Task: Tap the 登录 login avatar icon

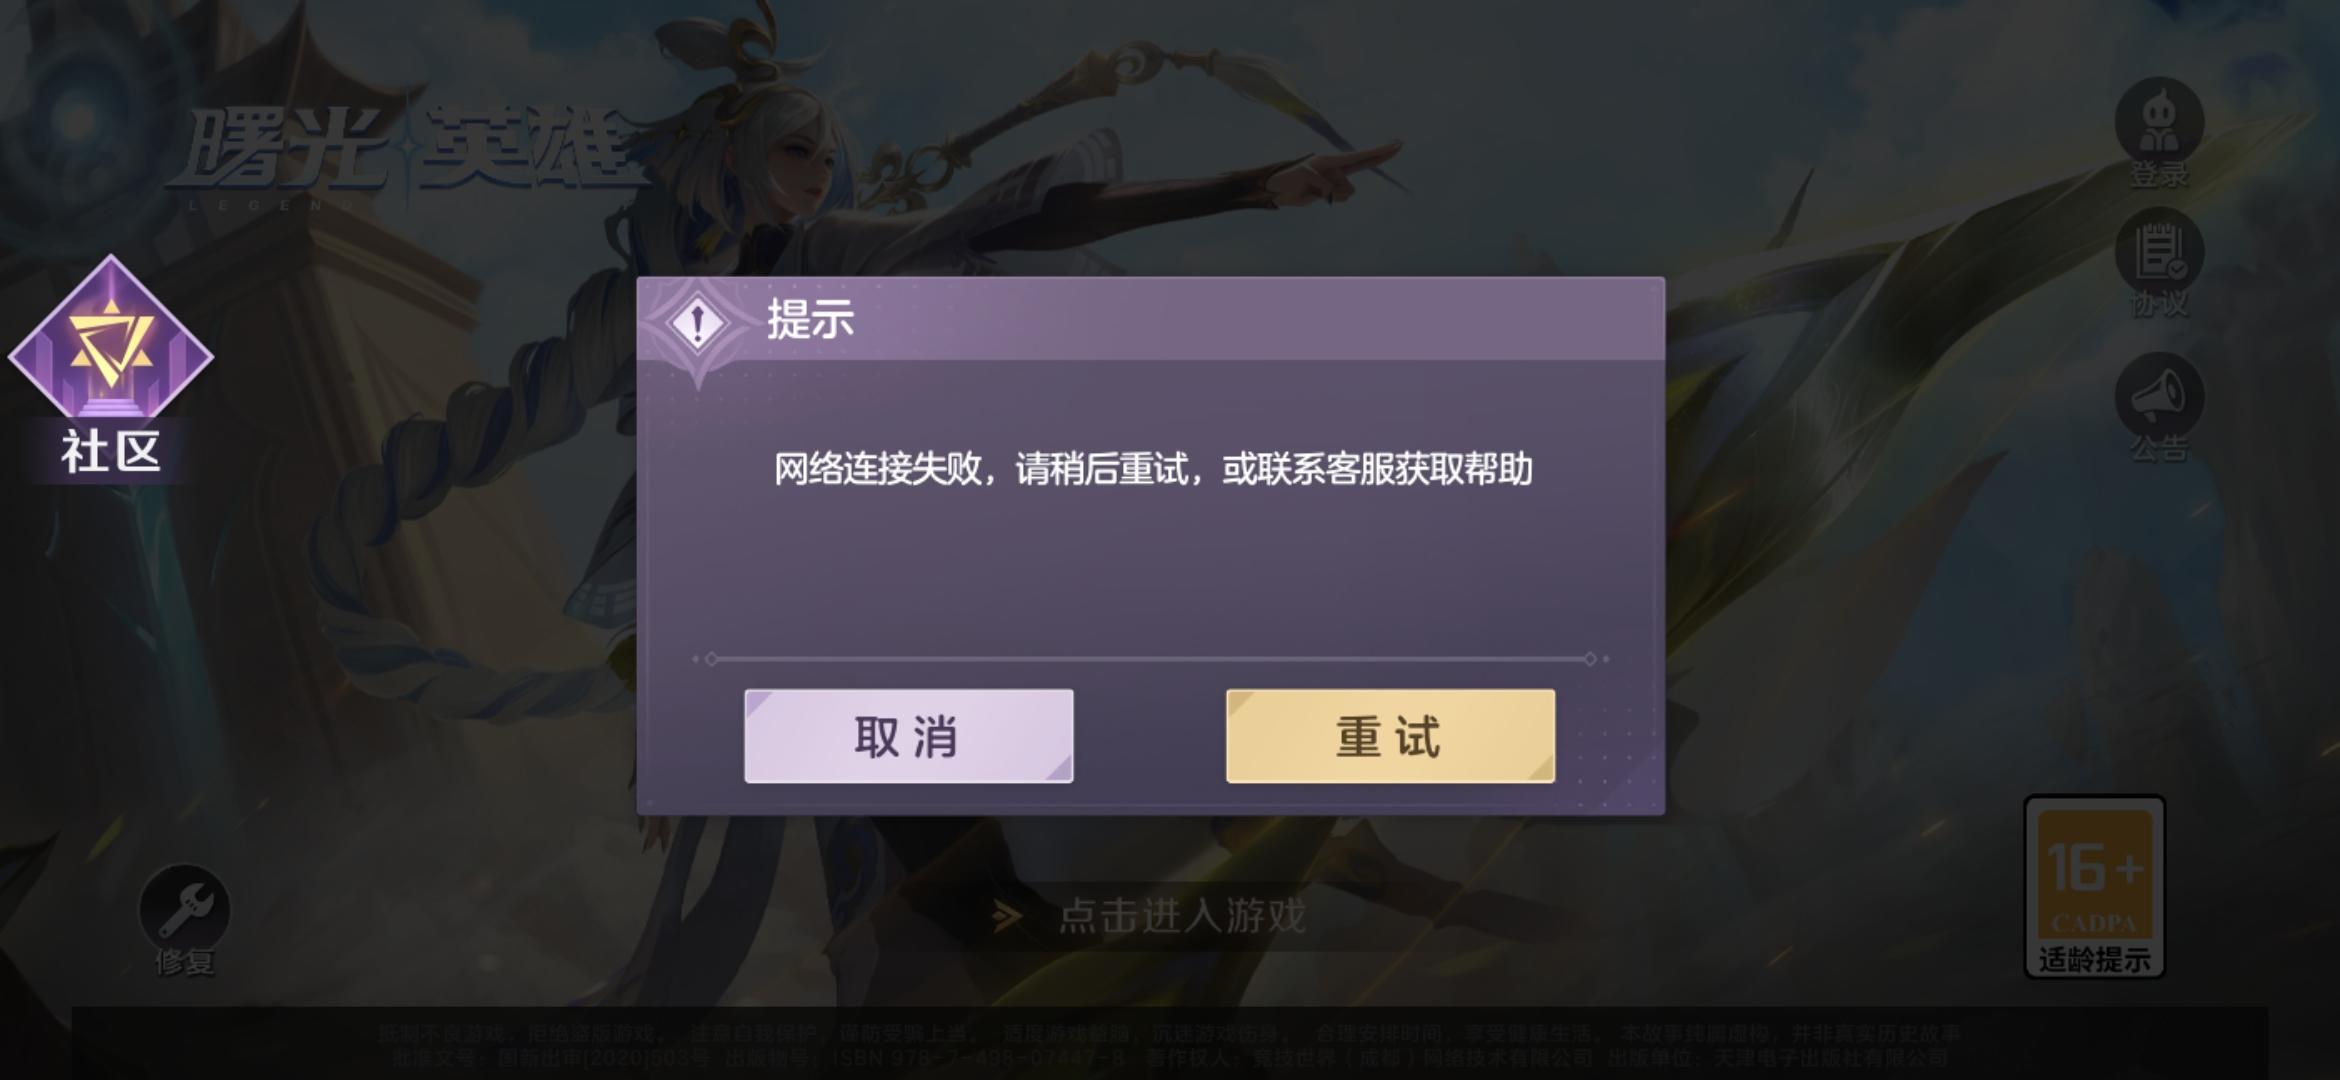Action: pyautogui.click(x=2159, y=120)
